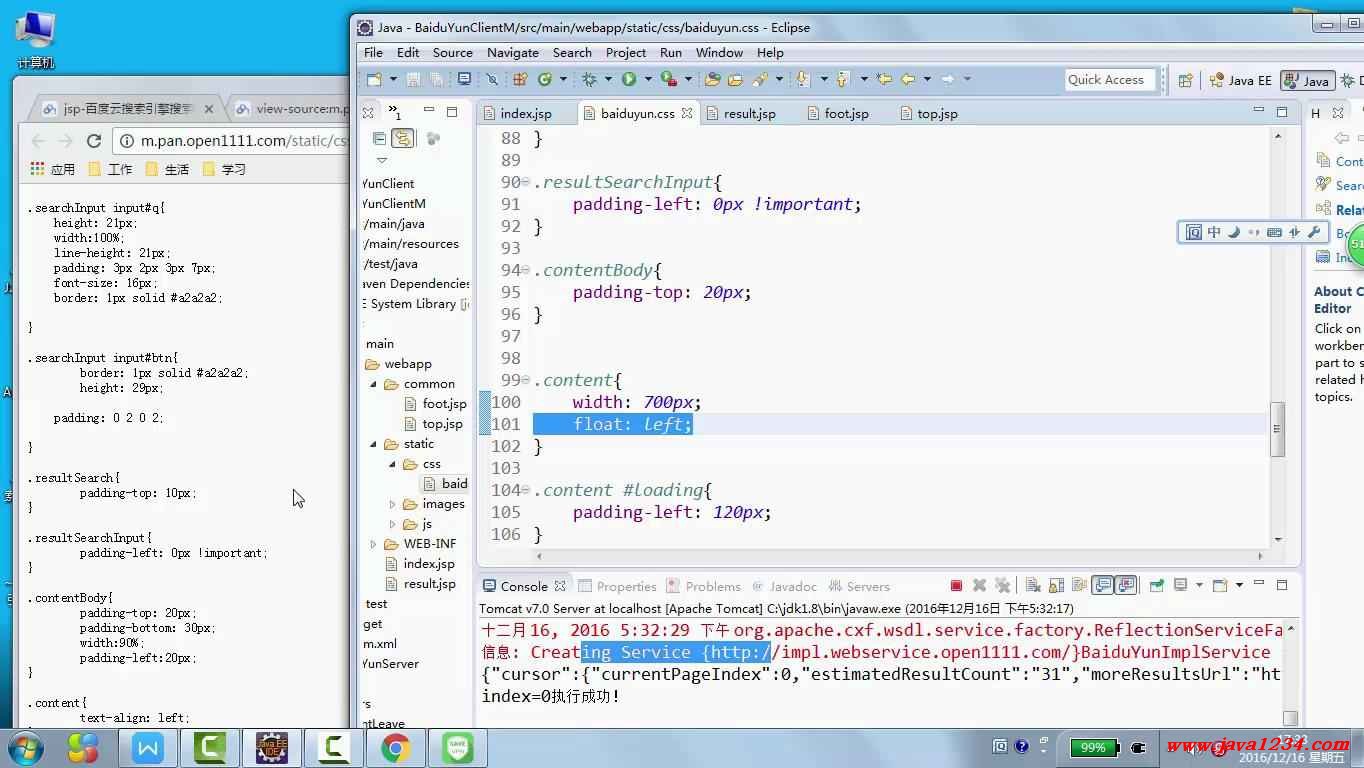Collapse the static folder in tree
This screenshot has width=1364, height=768.
(374, 444)
